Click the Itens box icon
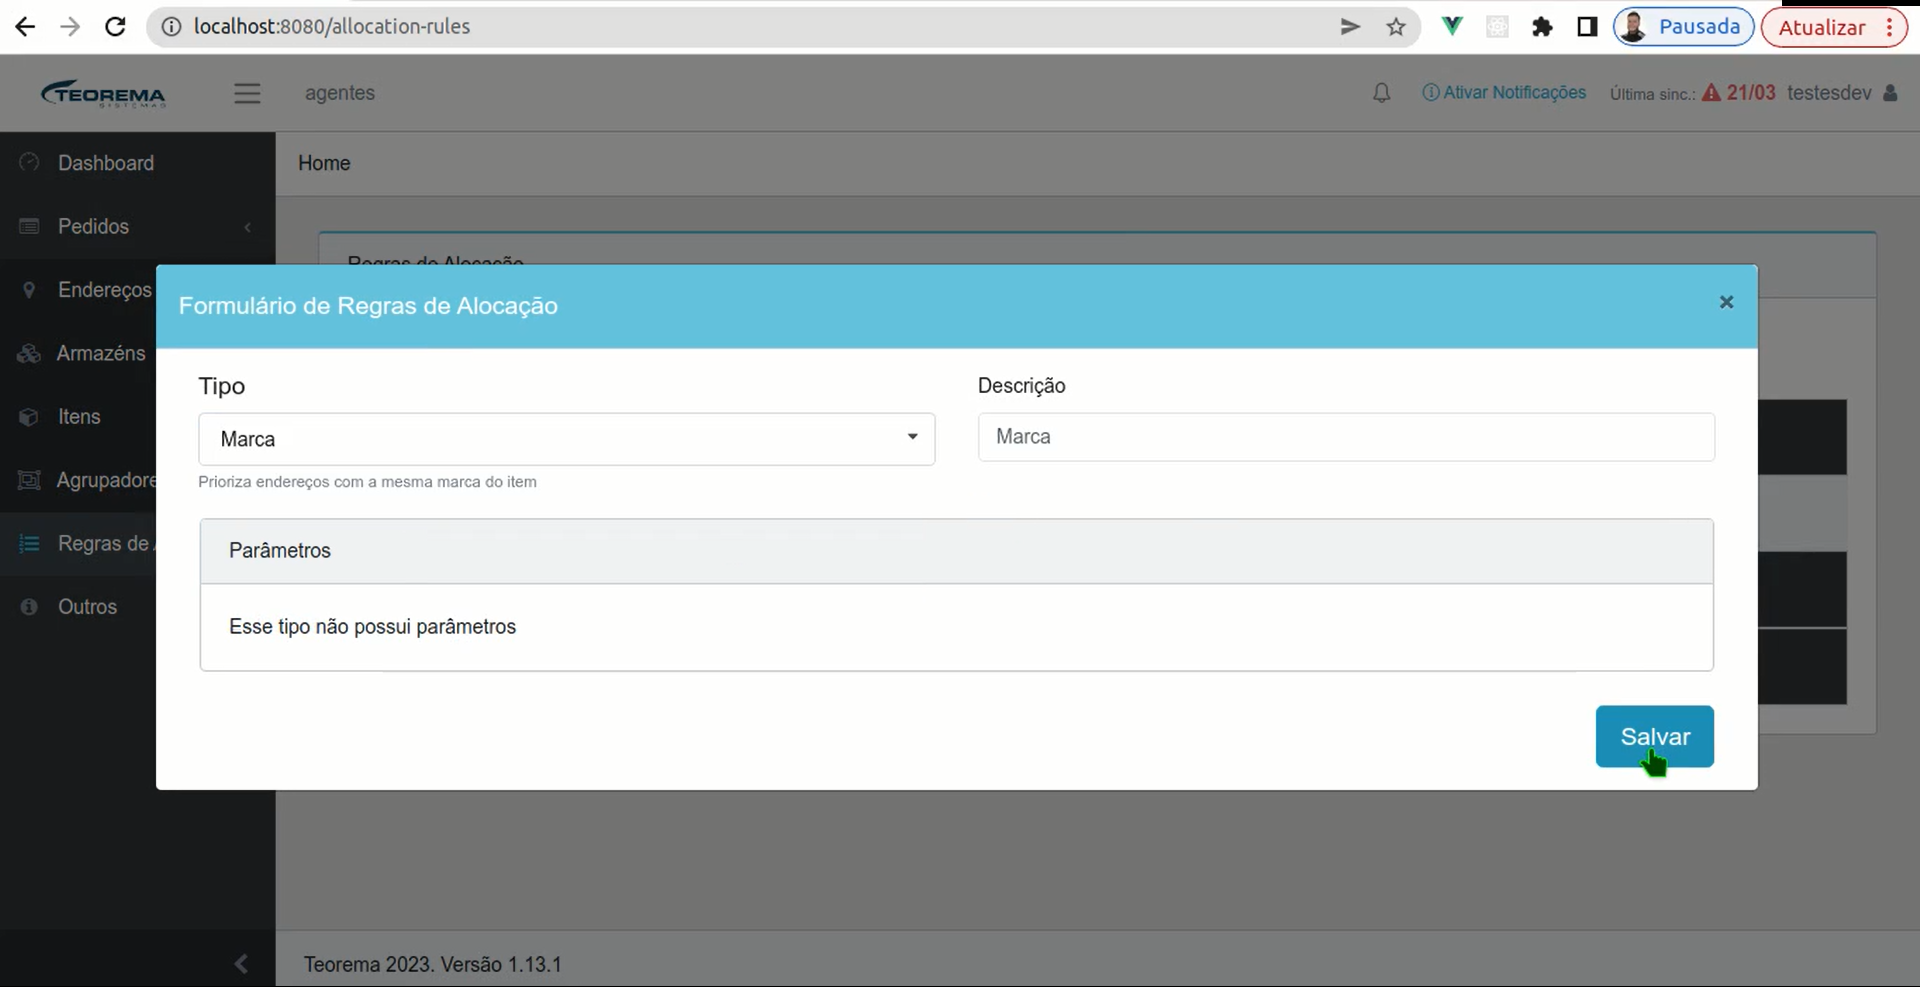1920x987 pixels. [x=29, y=417]
